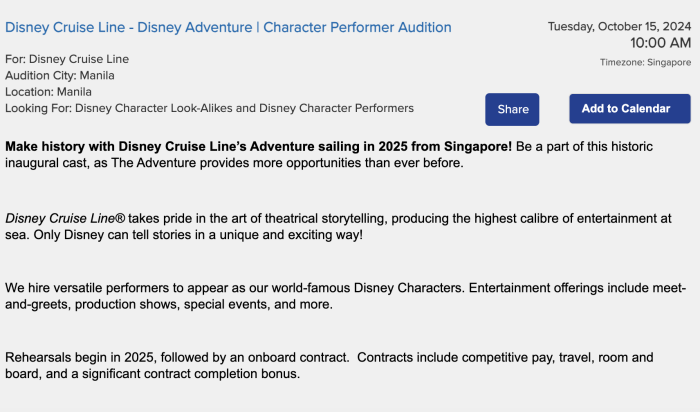
Task: Open the Character Performer Audition title link
Action: click(x=228, y=27)
